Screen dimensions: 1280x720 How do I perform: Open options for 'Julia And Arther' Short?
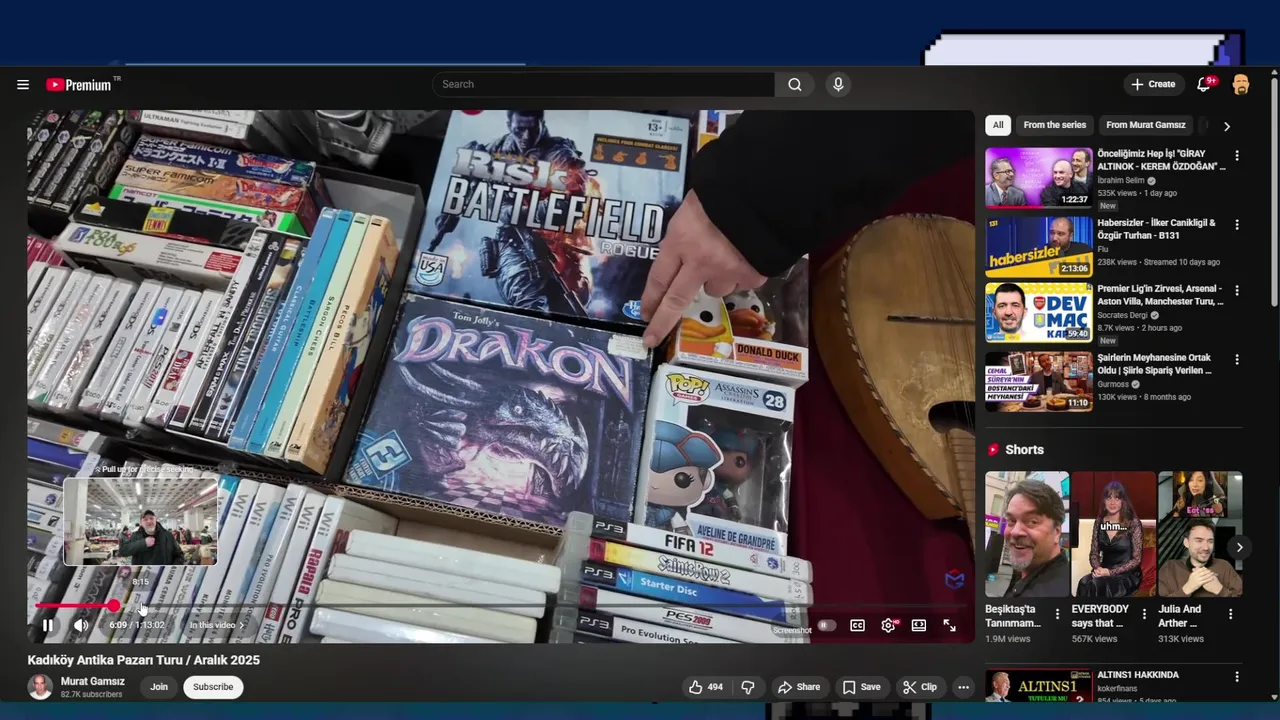click(x=1231, y=614)
